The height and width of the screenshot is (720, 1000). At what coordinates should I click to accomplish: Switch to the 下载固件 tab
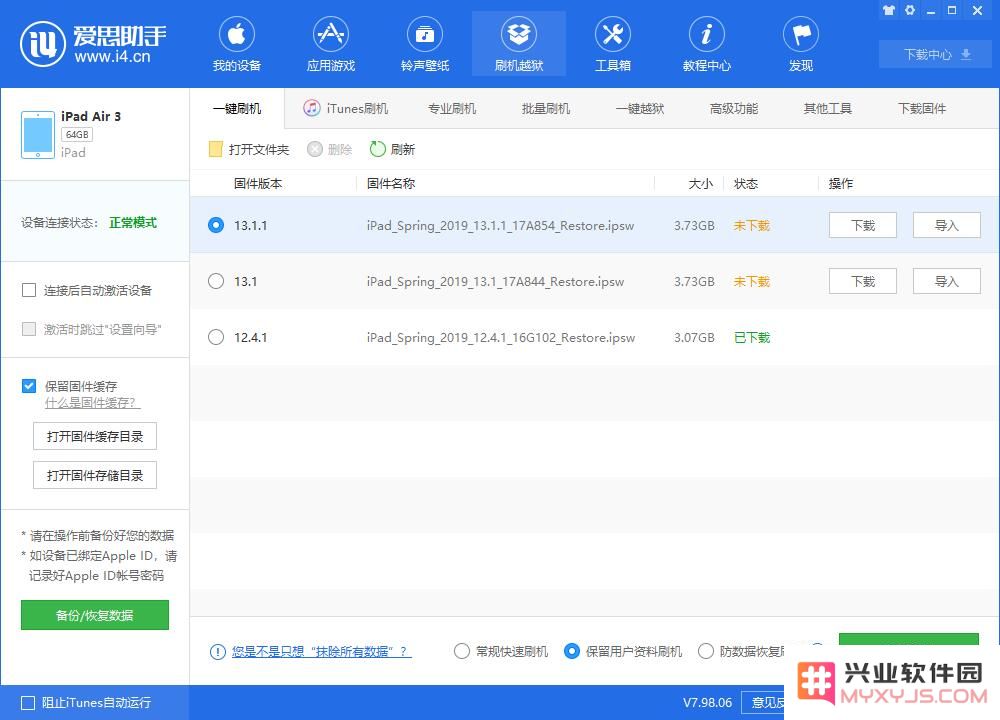922,108
